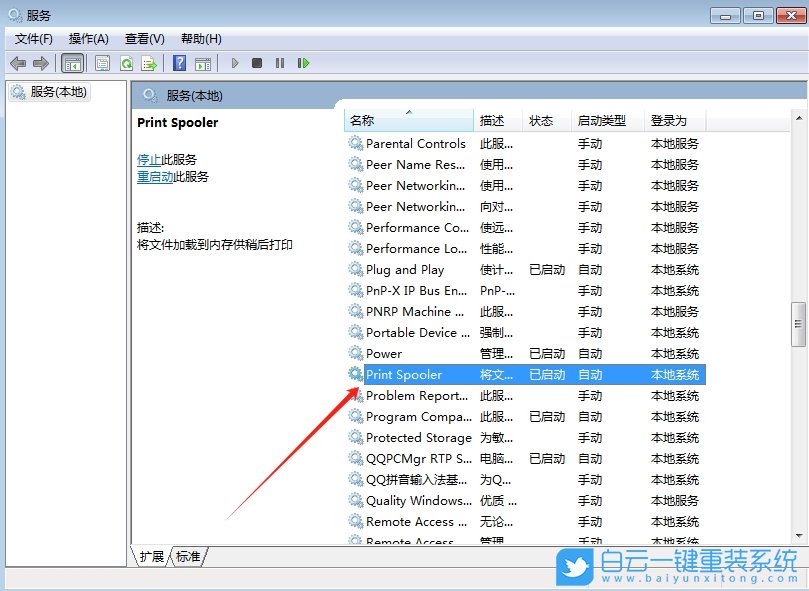Click the Forward navigation arrow icon
Viewport: 809px width, 591px height.
pyautogui.click(x=40, y=63)
